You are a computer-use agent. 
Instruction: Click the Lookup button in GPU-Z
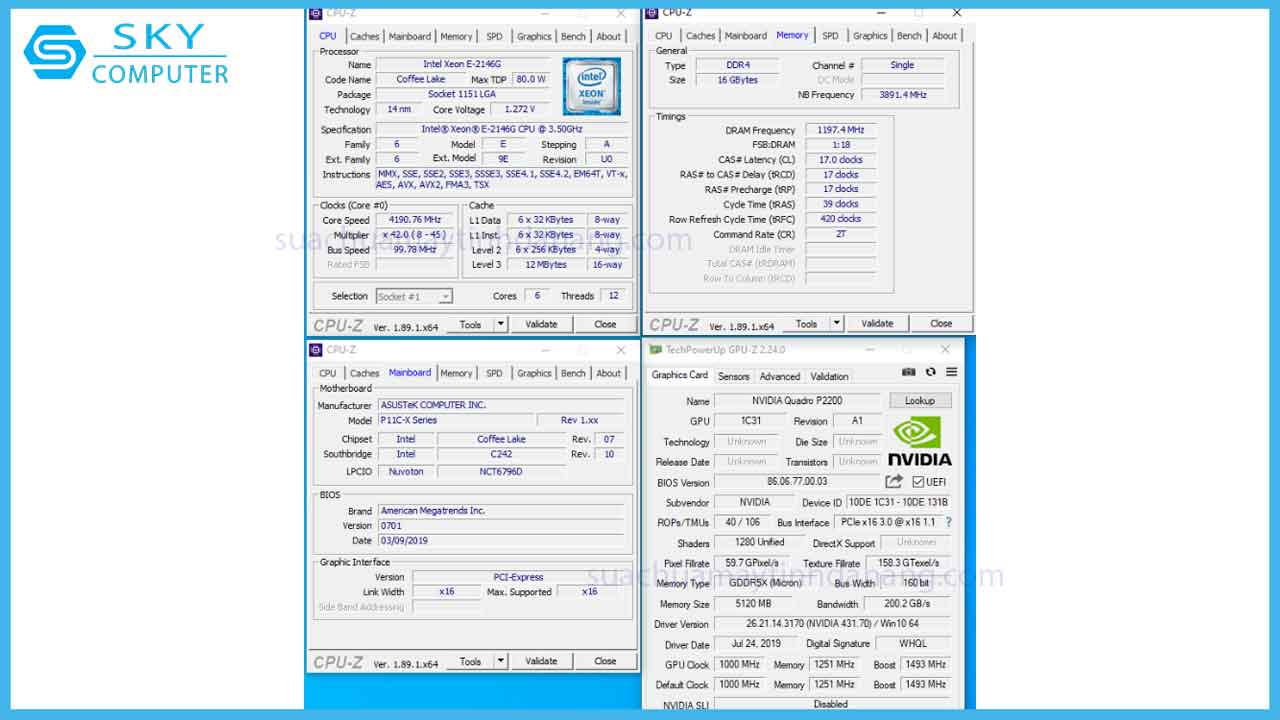920,399
